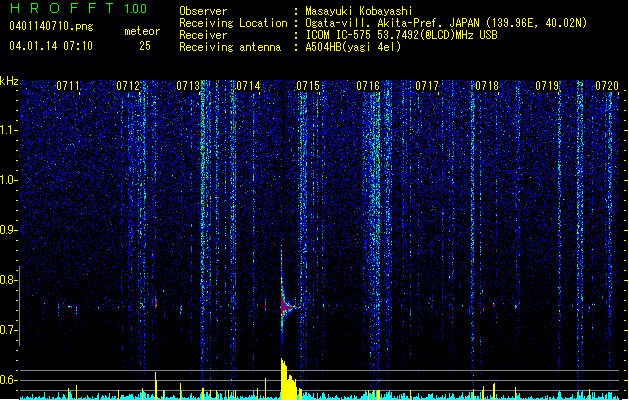Click the 0712 time marker
The image size is (629, 400).
[x=128, y=86]
